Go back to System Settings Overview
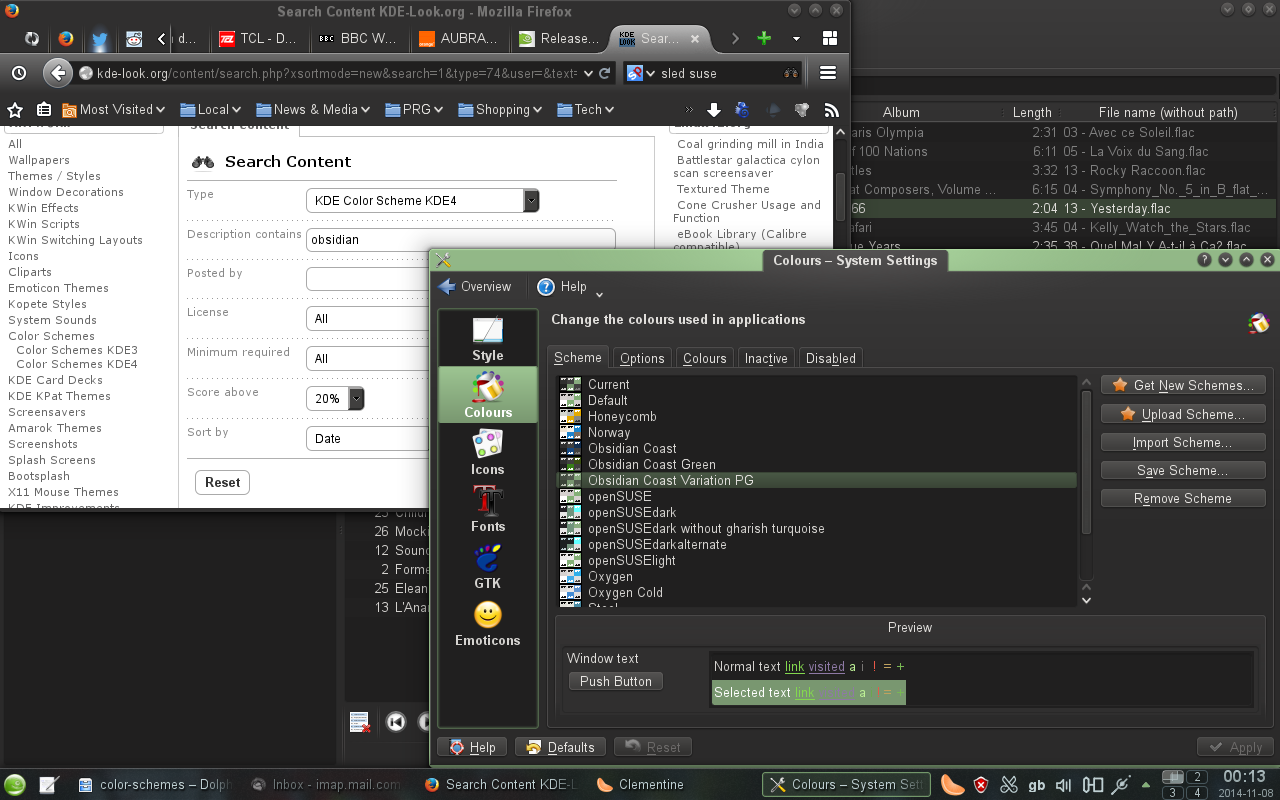1280x800 pixels. 475,287
